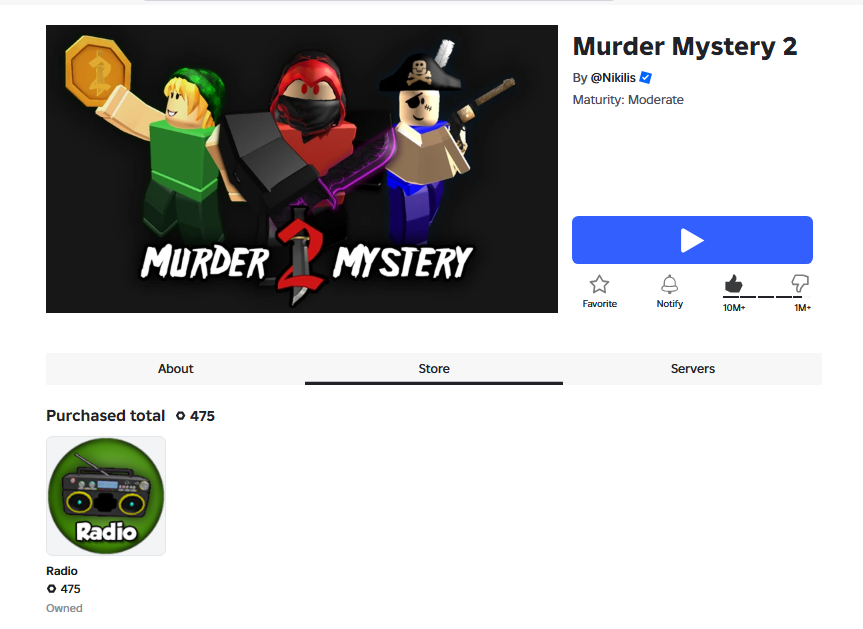Click the Owned status under Radio
Viewport: 863px width, 629px height.
tap(64, 608)
